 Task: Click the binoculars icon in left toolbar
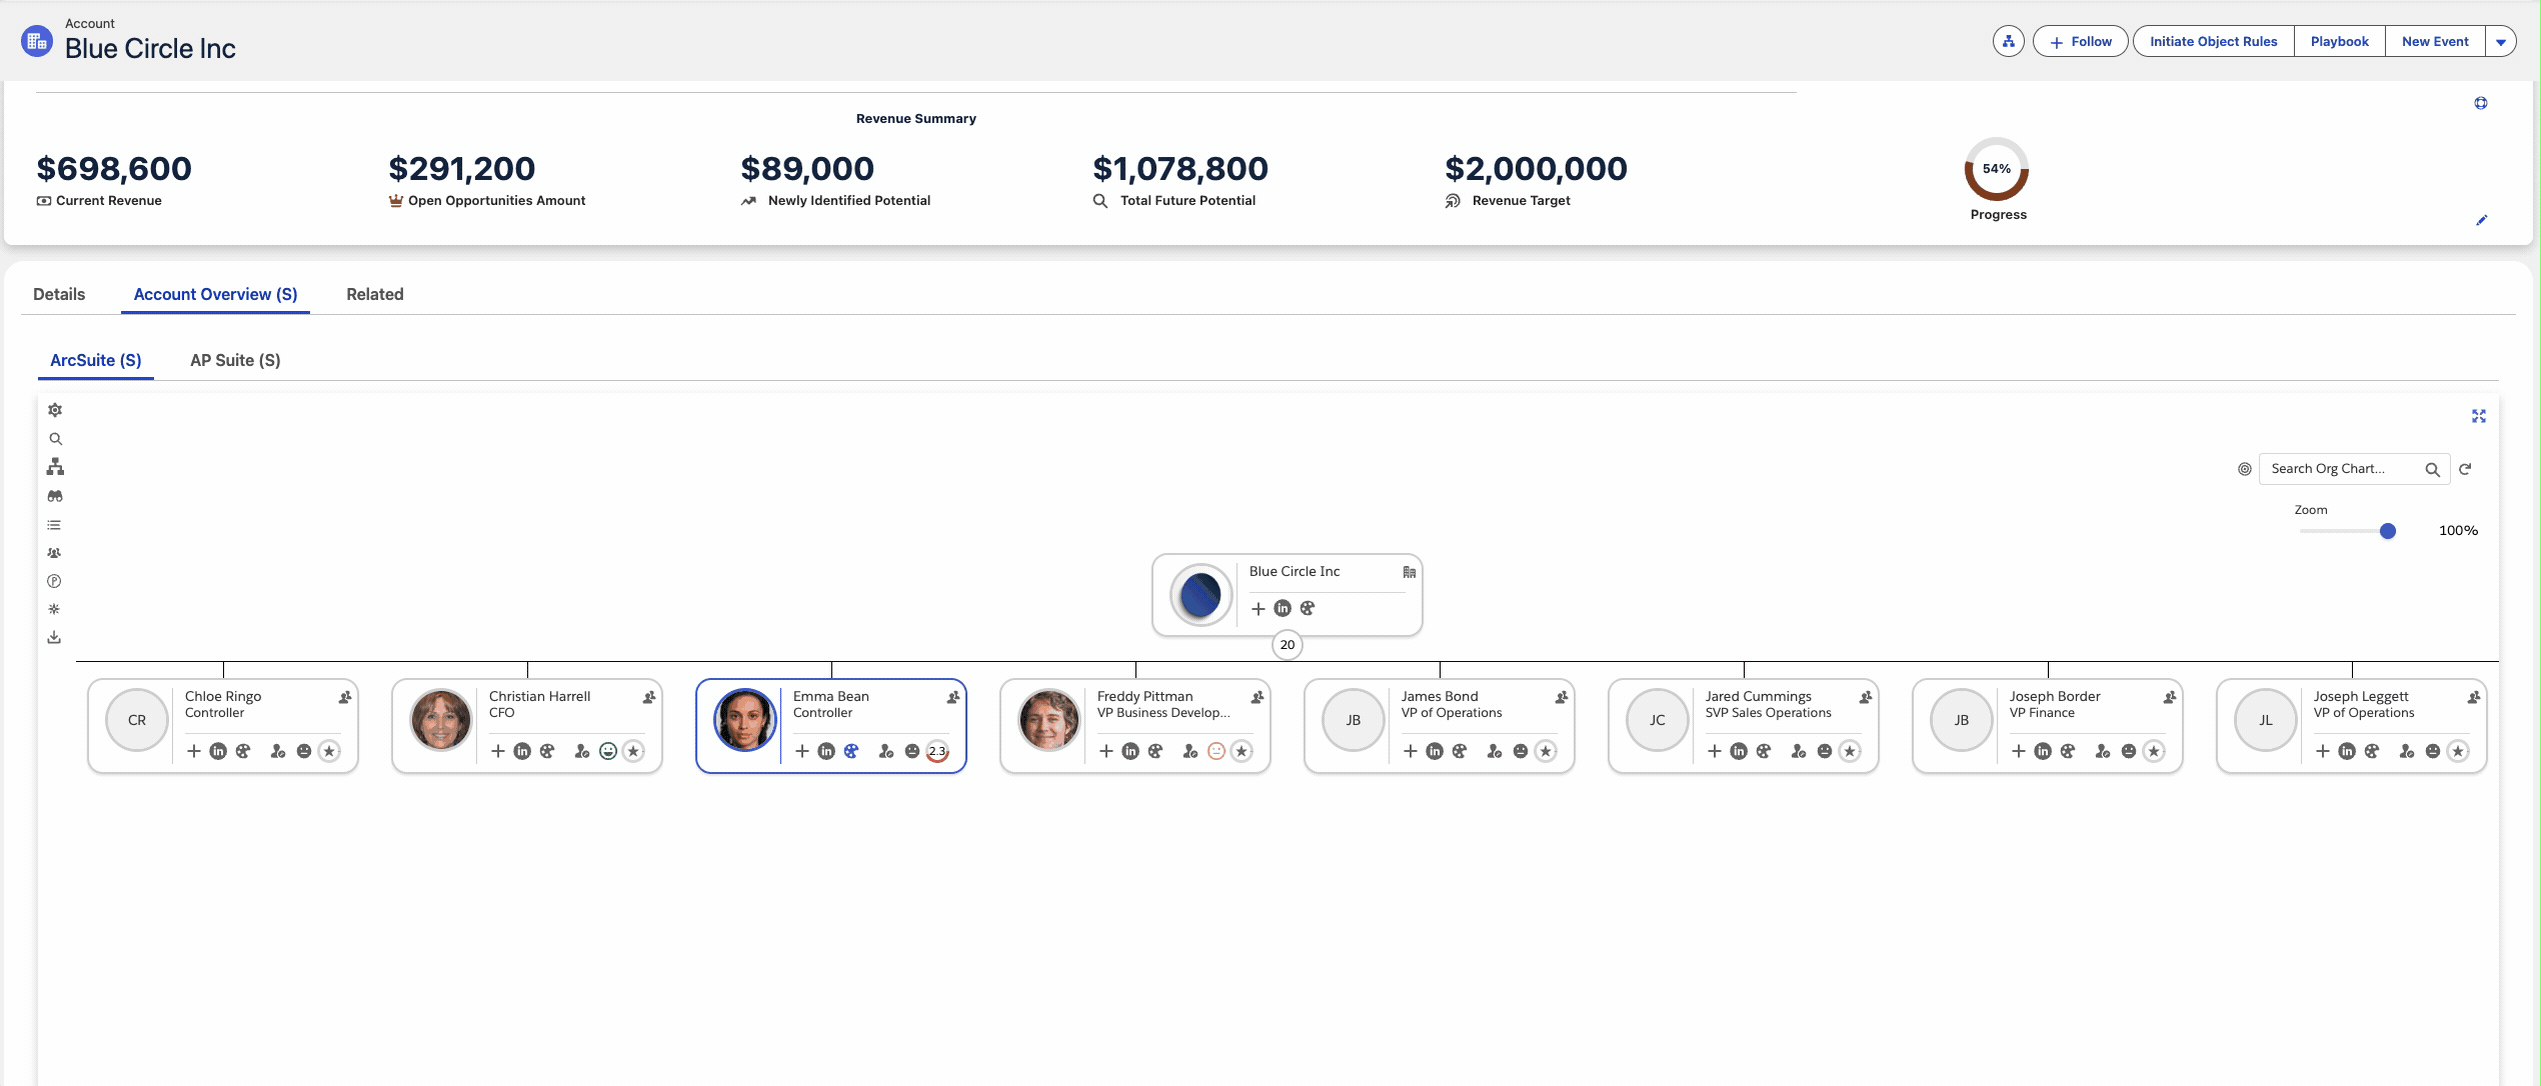click(55, 496)
